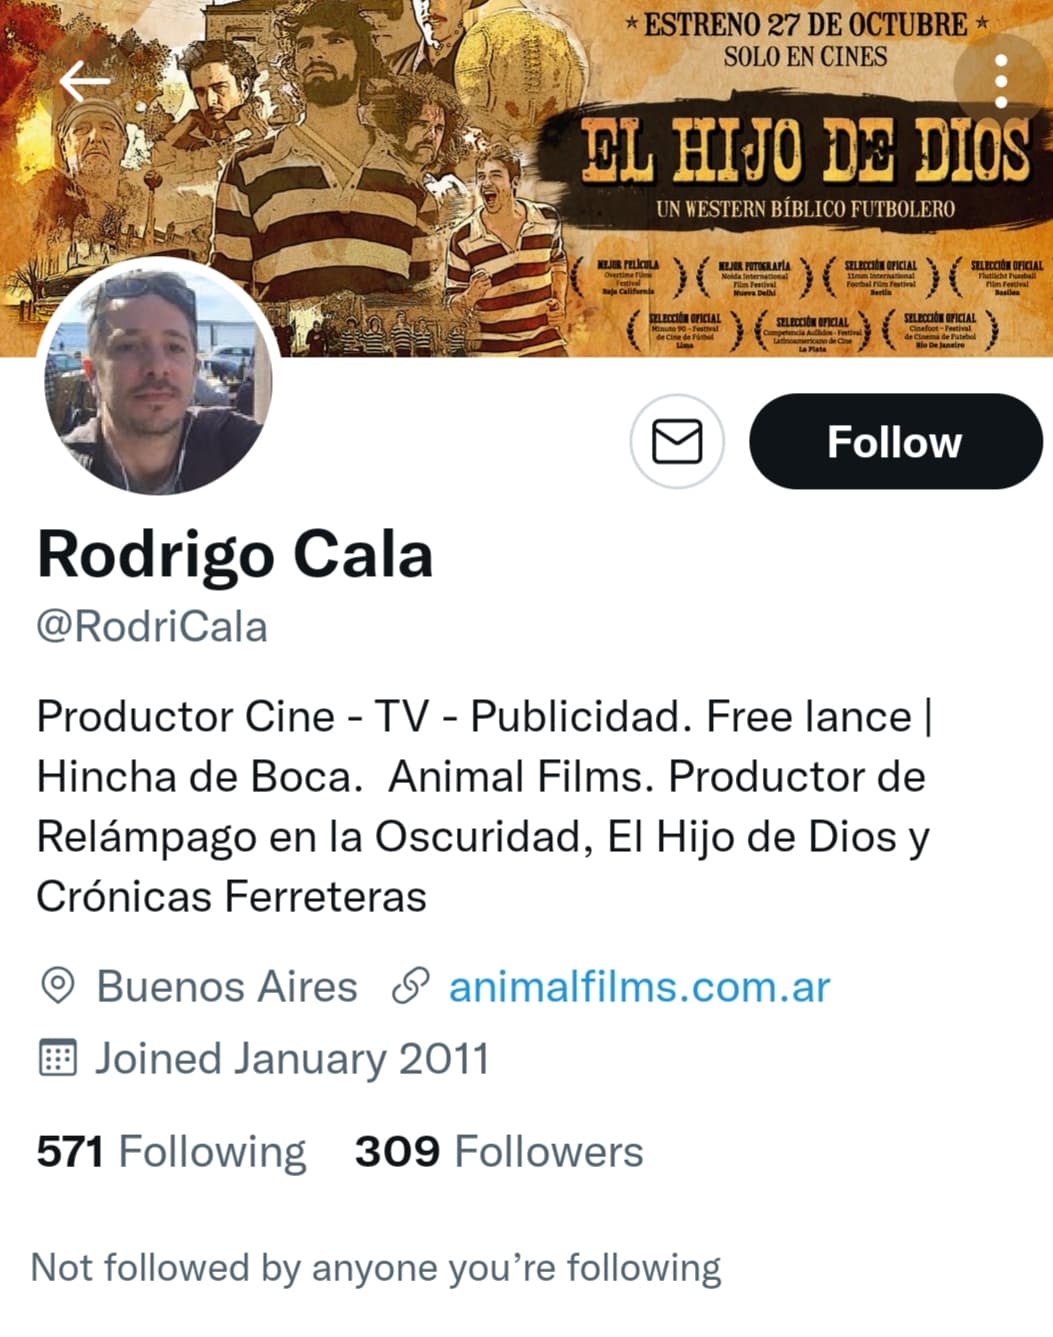Image resolution: width=1053 pixels, height=1337 pixels.
Task: Send a direct message via envelope icon
Action: (x=677, y=441)
